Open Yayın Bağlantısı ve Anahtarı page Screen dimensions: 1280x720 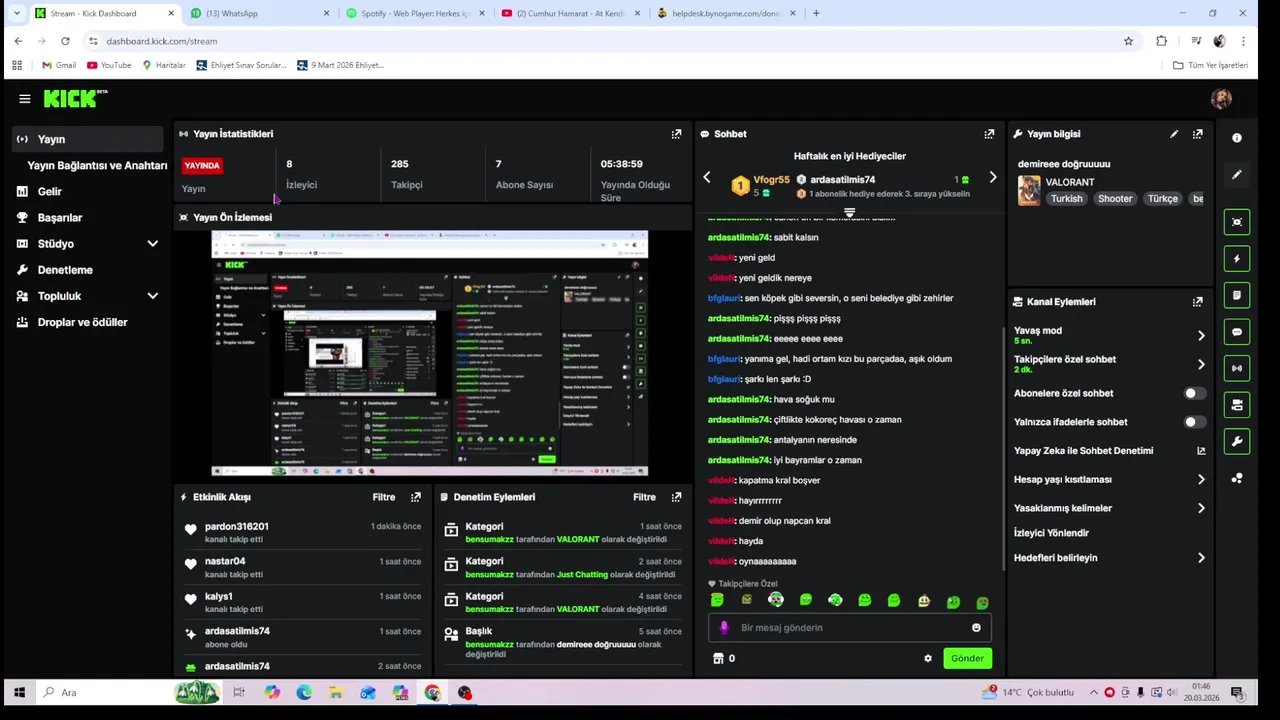[97, 165]
